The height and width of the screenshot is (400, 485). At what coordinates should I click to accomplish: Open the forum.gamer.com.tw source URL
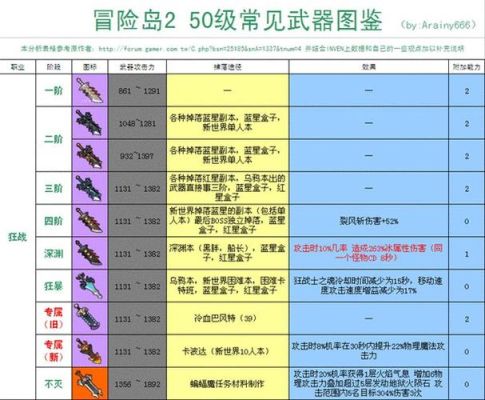pyautogui.click(x=200, y=49)
